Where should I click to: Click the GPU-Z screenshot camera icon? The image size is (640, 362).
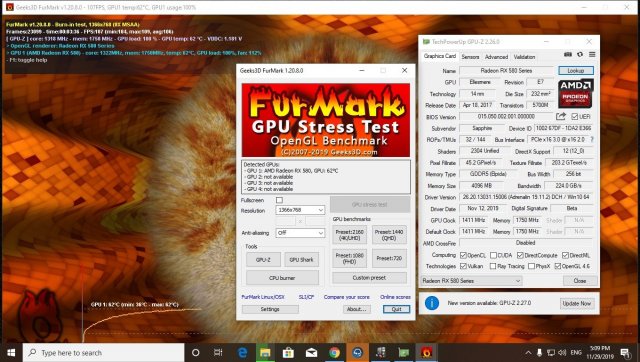click(568, 55)
